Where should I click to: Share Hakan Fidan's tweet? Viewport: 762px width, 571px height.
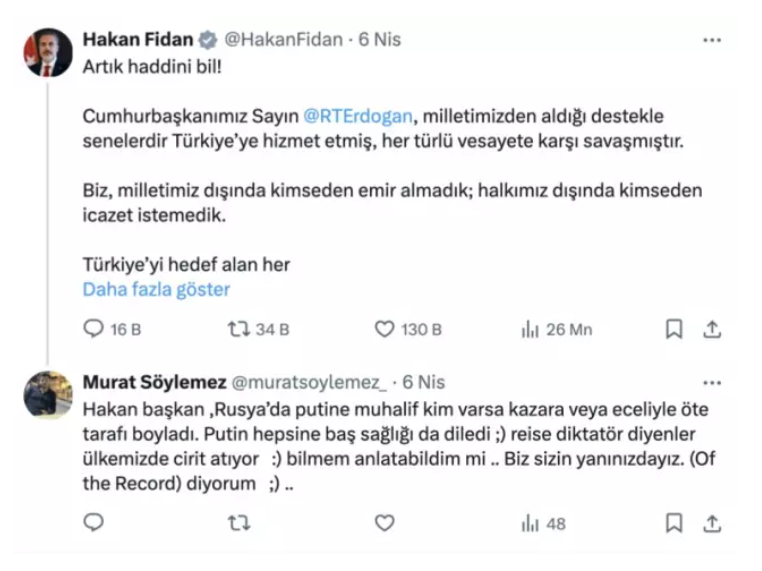click(x=712, y=329)
